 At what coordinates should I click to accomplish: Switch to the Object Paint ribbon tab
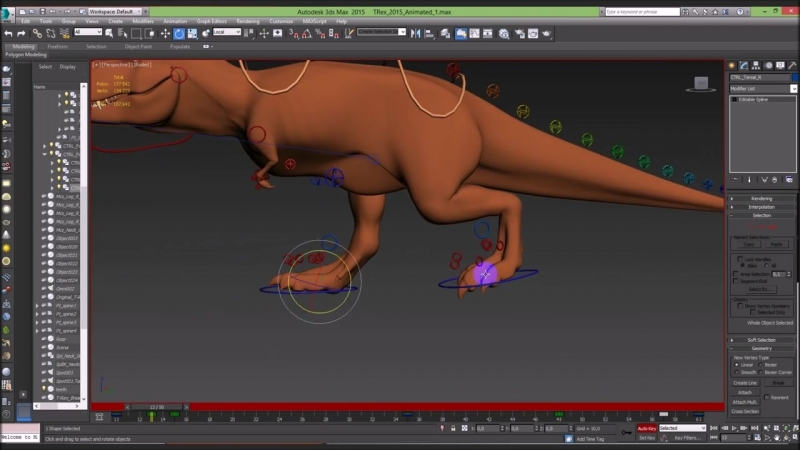[138, 46]
